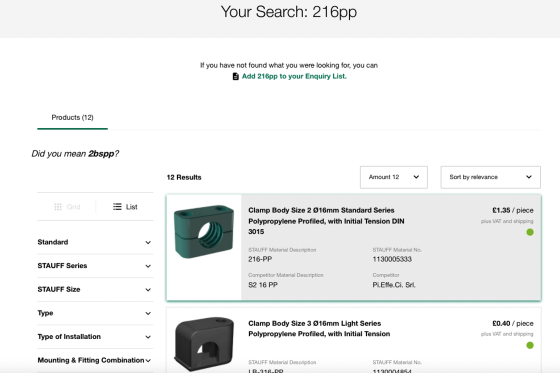560x373 pixels.
Task: Click the List view lines icon
Action: (117, 207)
